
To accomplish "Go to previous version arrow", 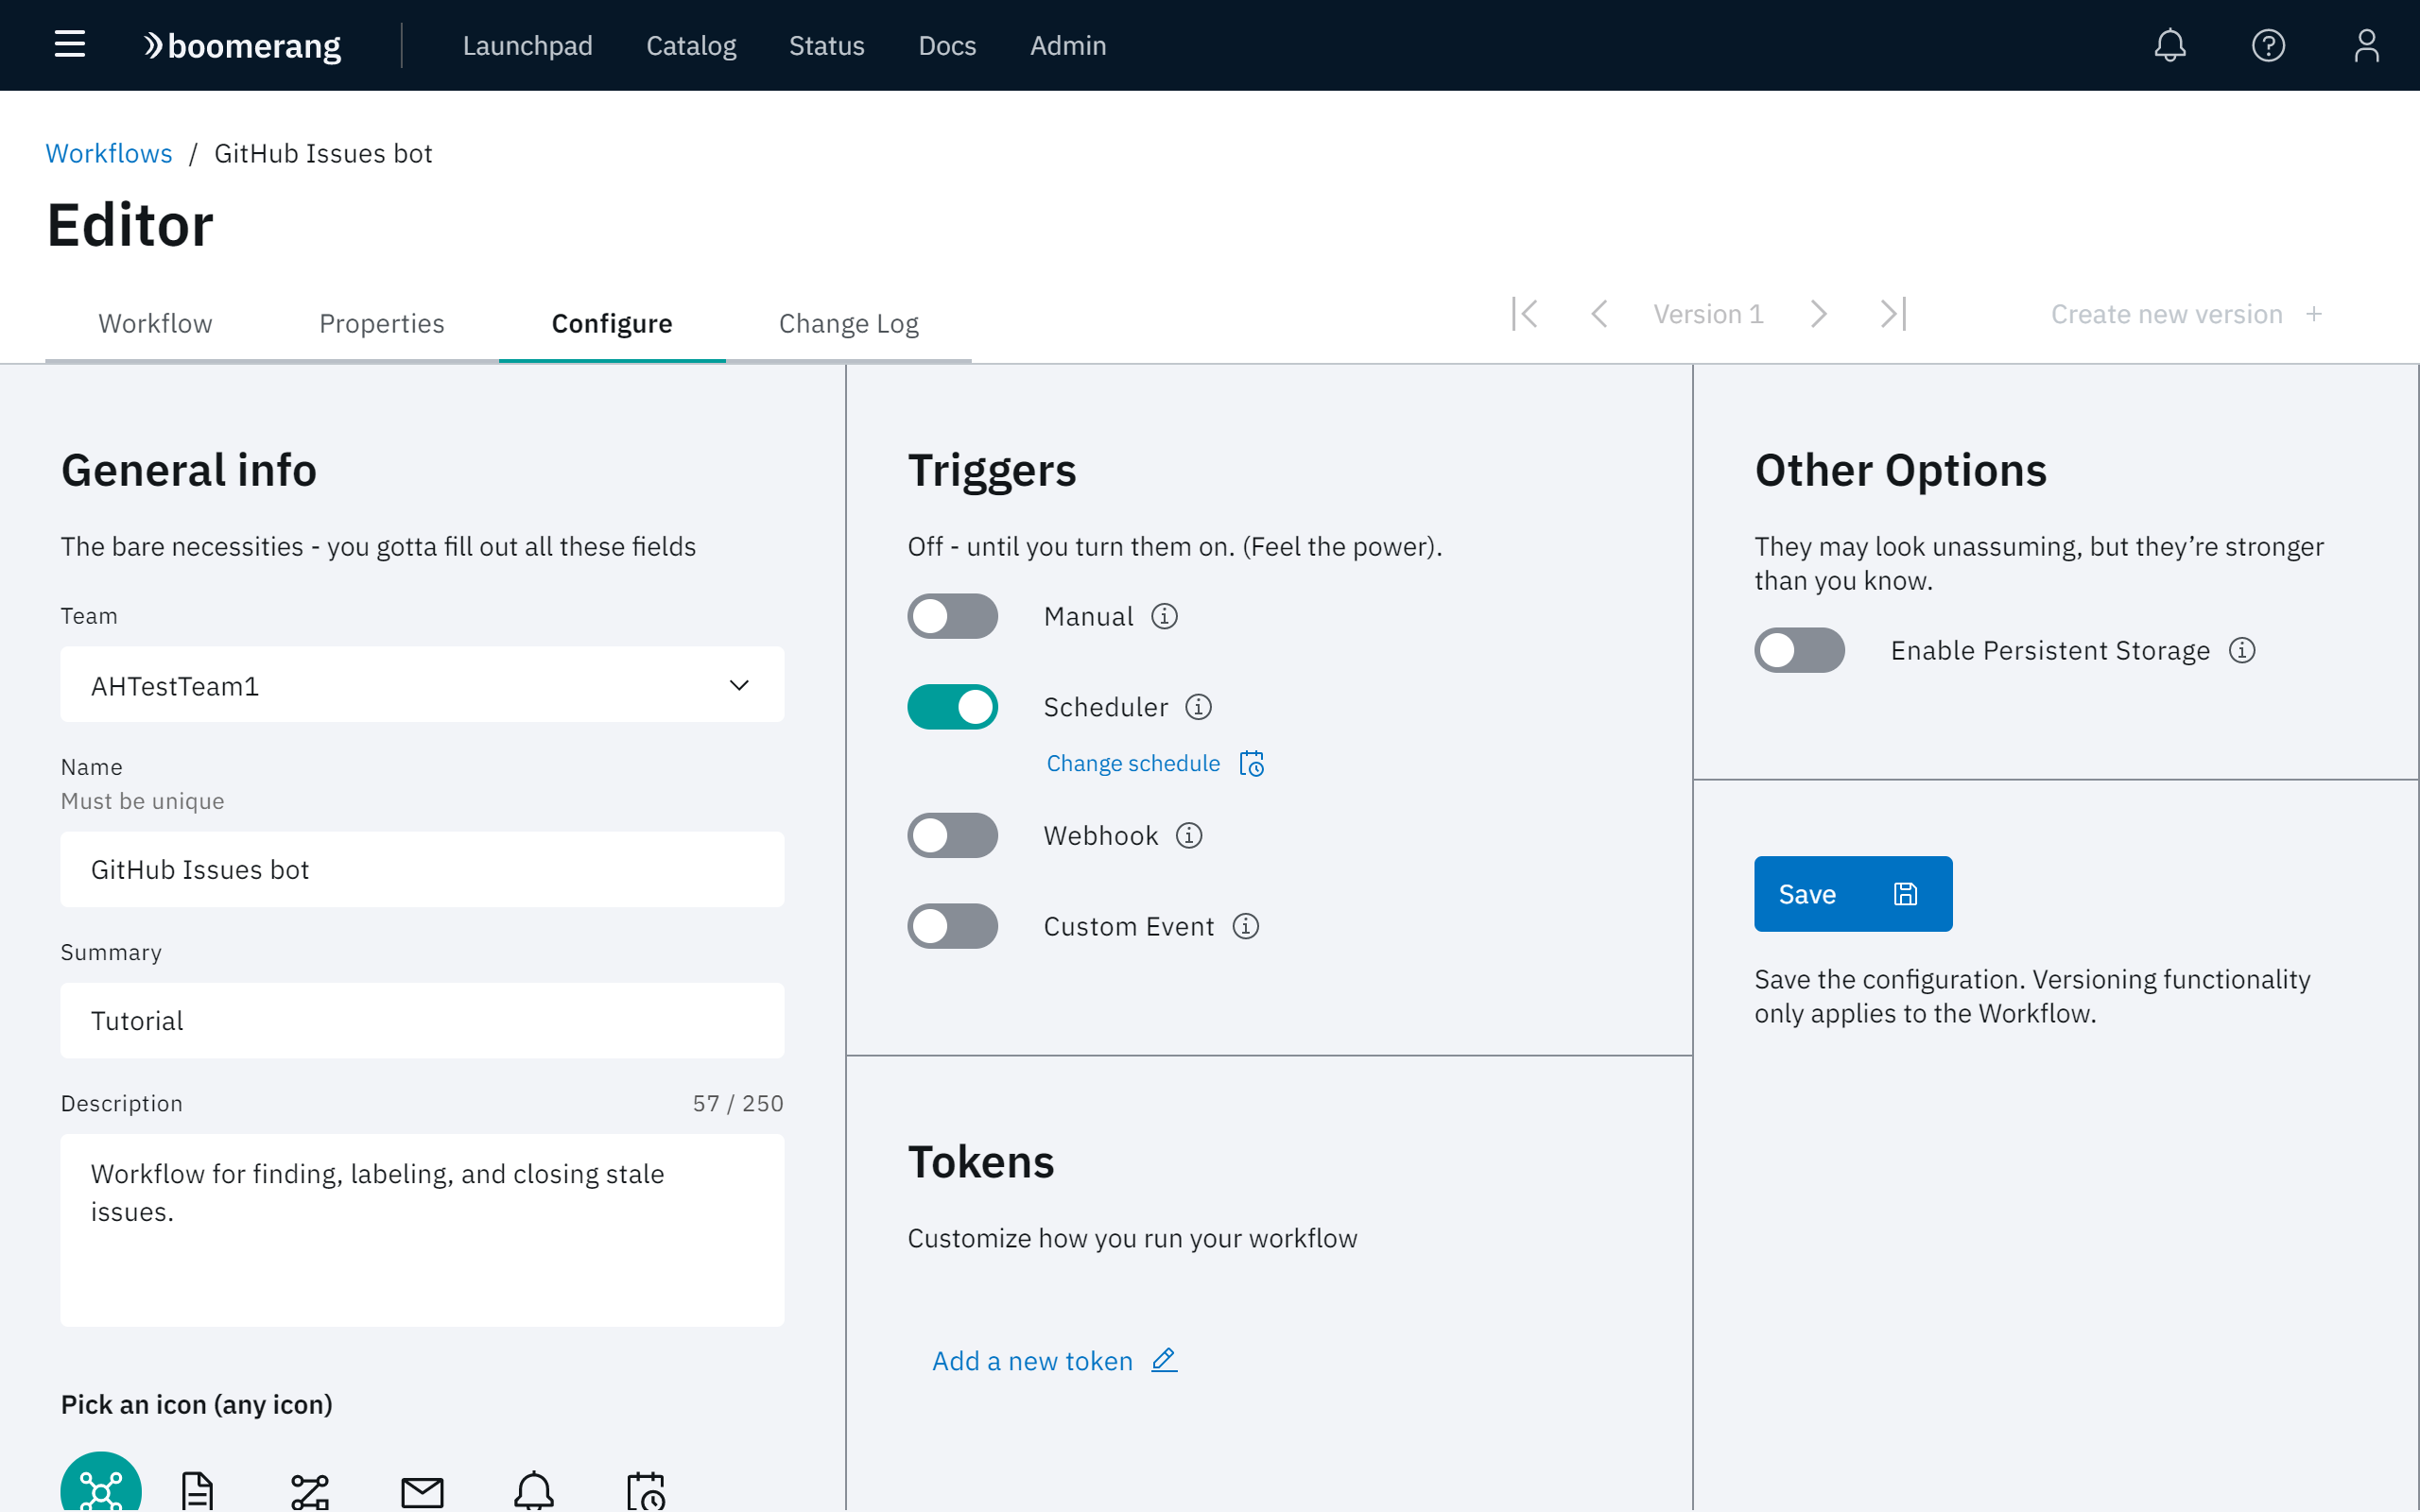I will coord(1599,314).
